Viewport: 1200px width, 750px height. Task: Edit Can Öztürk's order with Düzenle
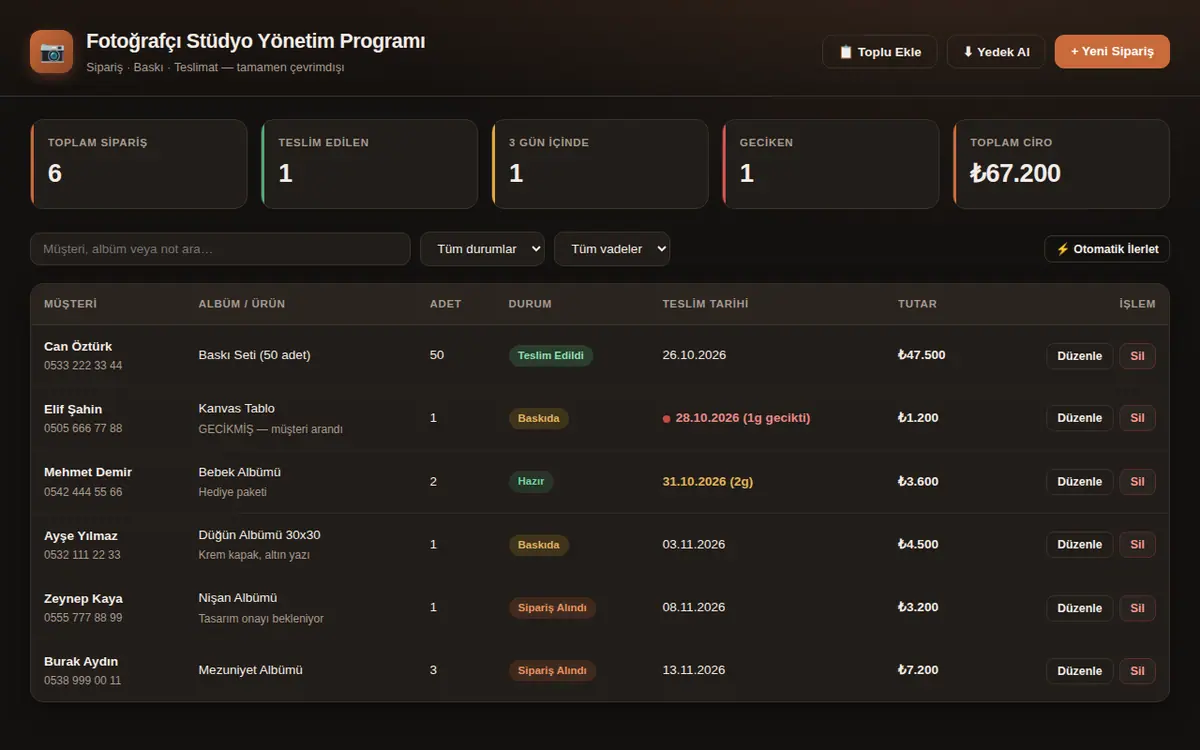pyautogui.click(x=1079, y=356)
